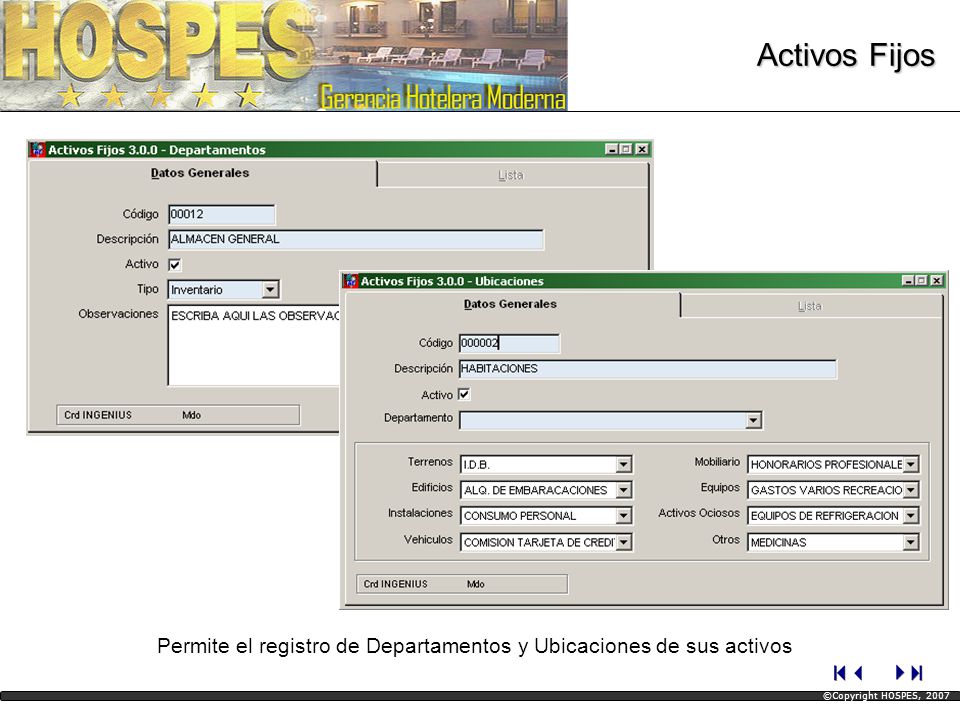Open the Tipo Inventario dropdown
Screen dimensions: 960x720
pyautogui.click(x=270, y=290)
